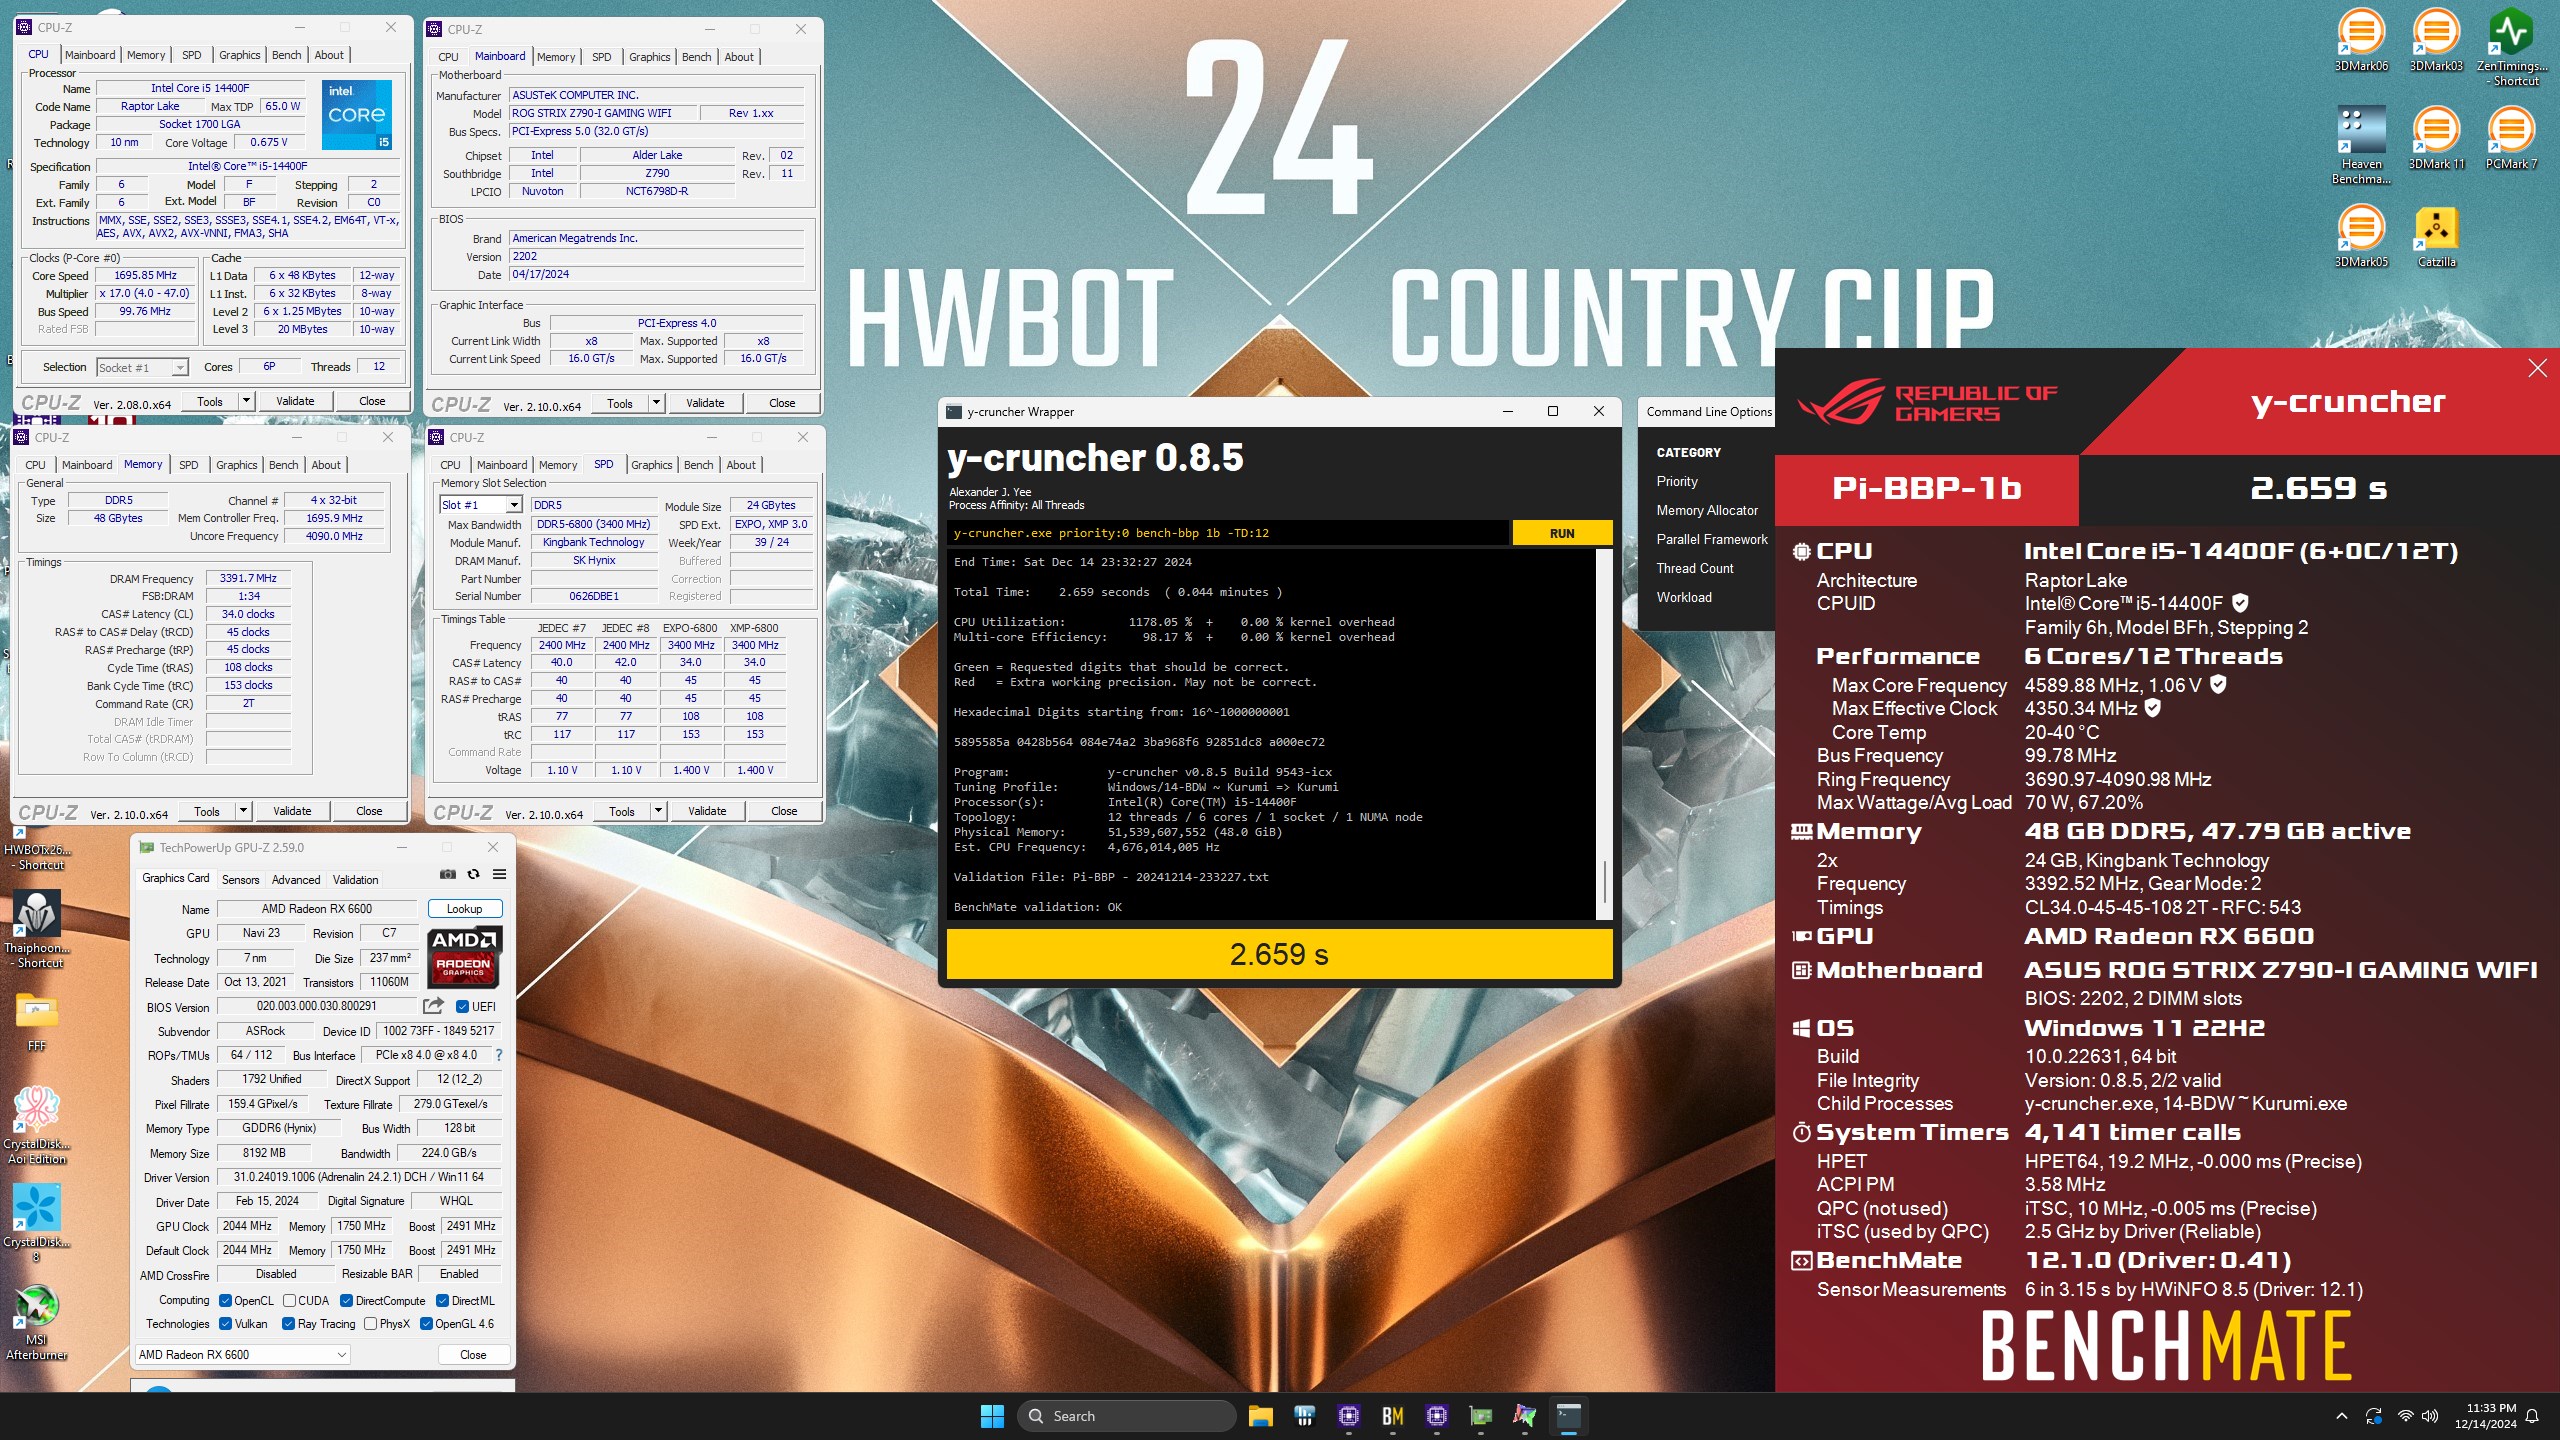Open the Windows Start menu
The height and width of the screenshot is (1440, 2560).
(992, 1416)
